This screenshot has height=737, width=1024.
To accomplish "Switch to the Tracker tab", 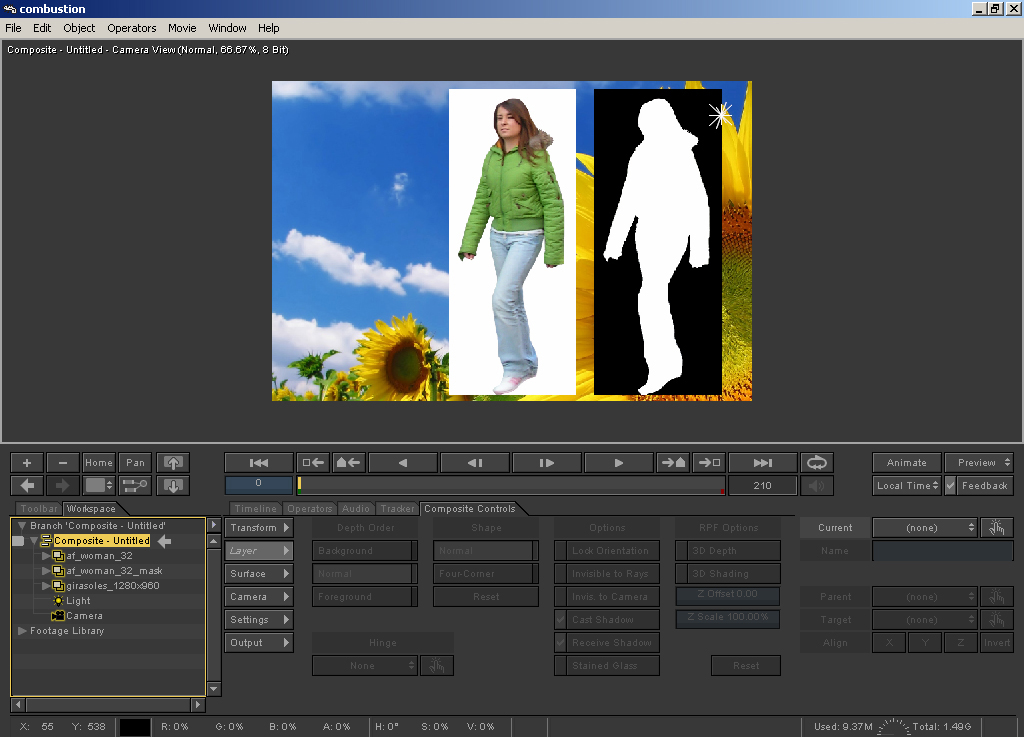I will (x=397, y=509).
